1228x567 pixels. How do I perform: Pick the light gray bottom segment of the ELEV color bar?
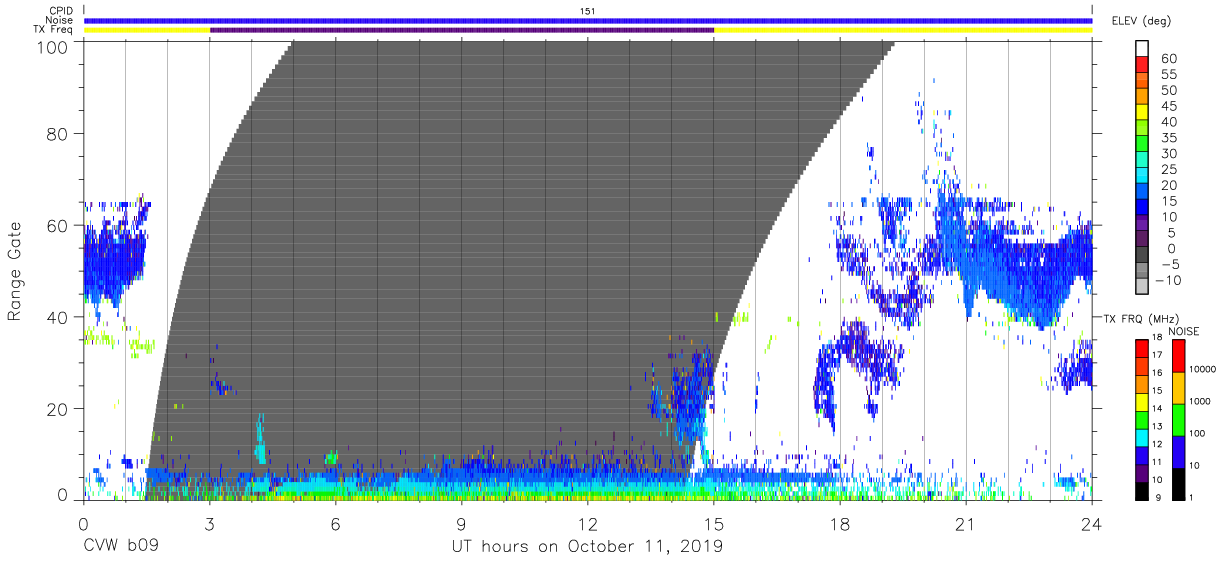[1143, 284]
